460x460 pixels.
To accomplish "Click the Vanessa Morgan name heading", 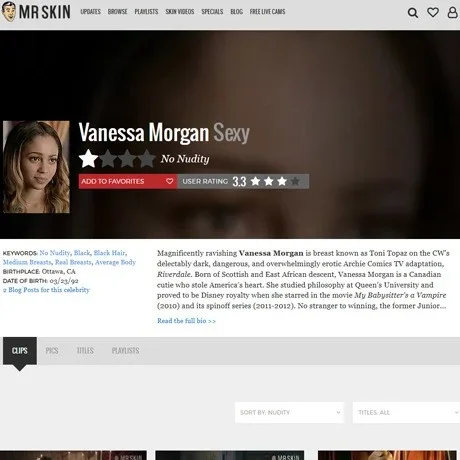I will (144, 133).
